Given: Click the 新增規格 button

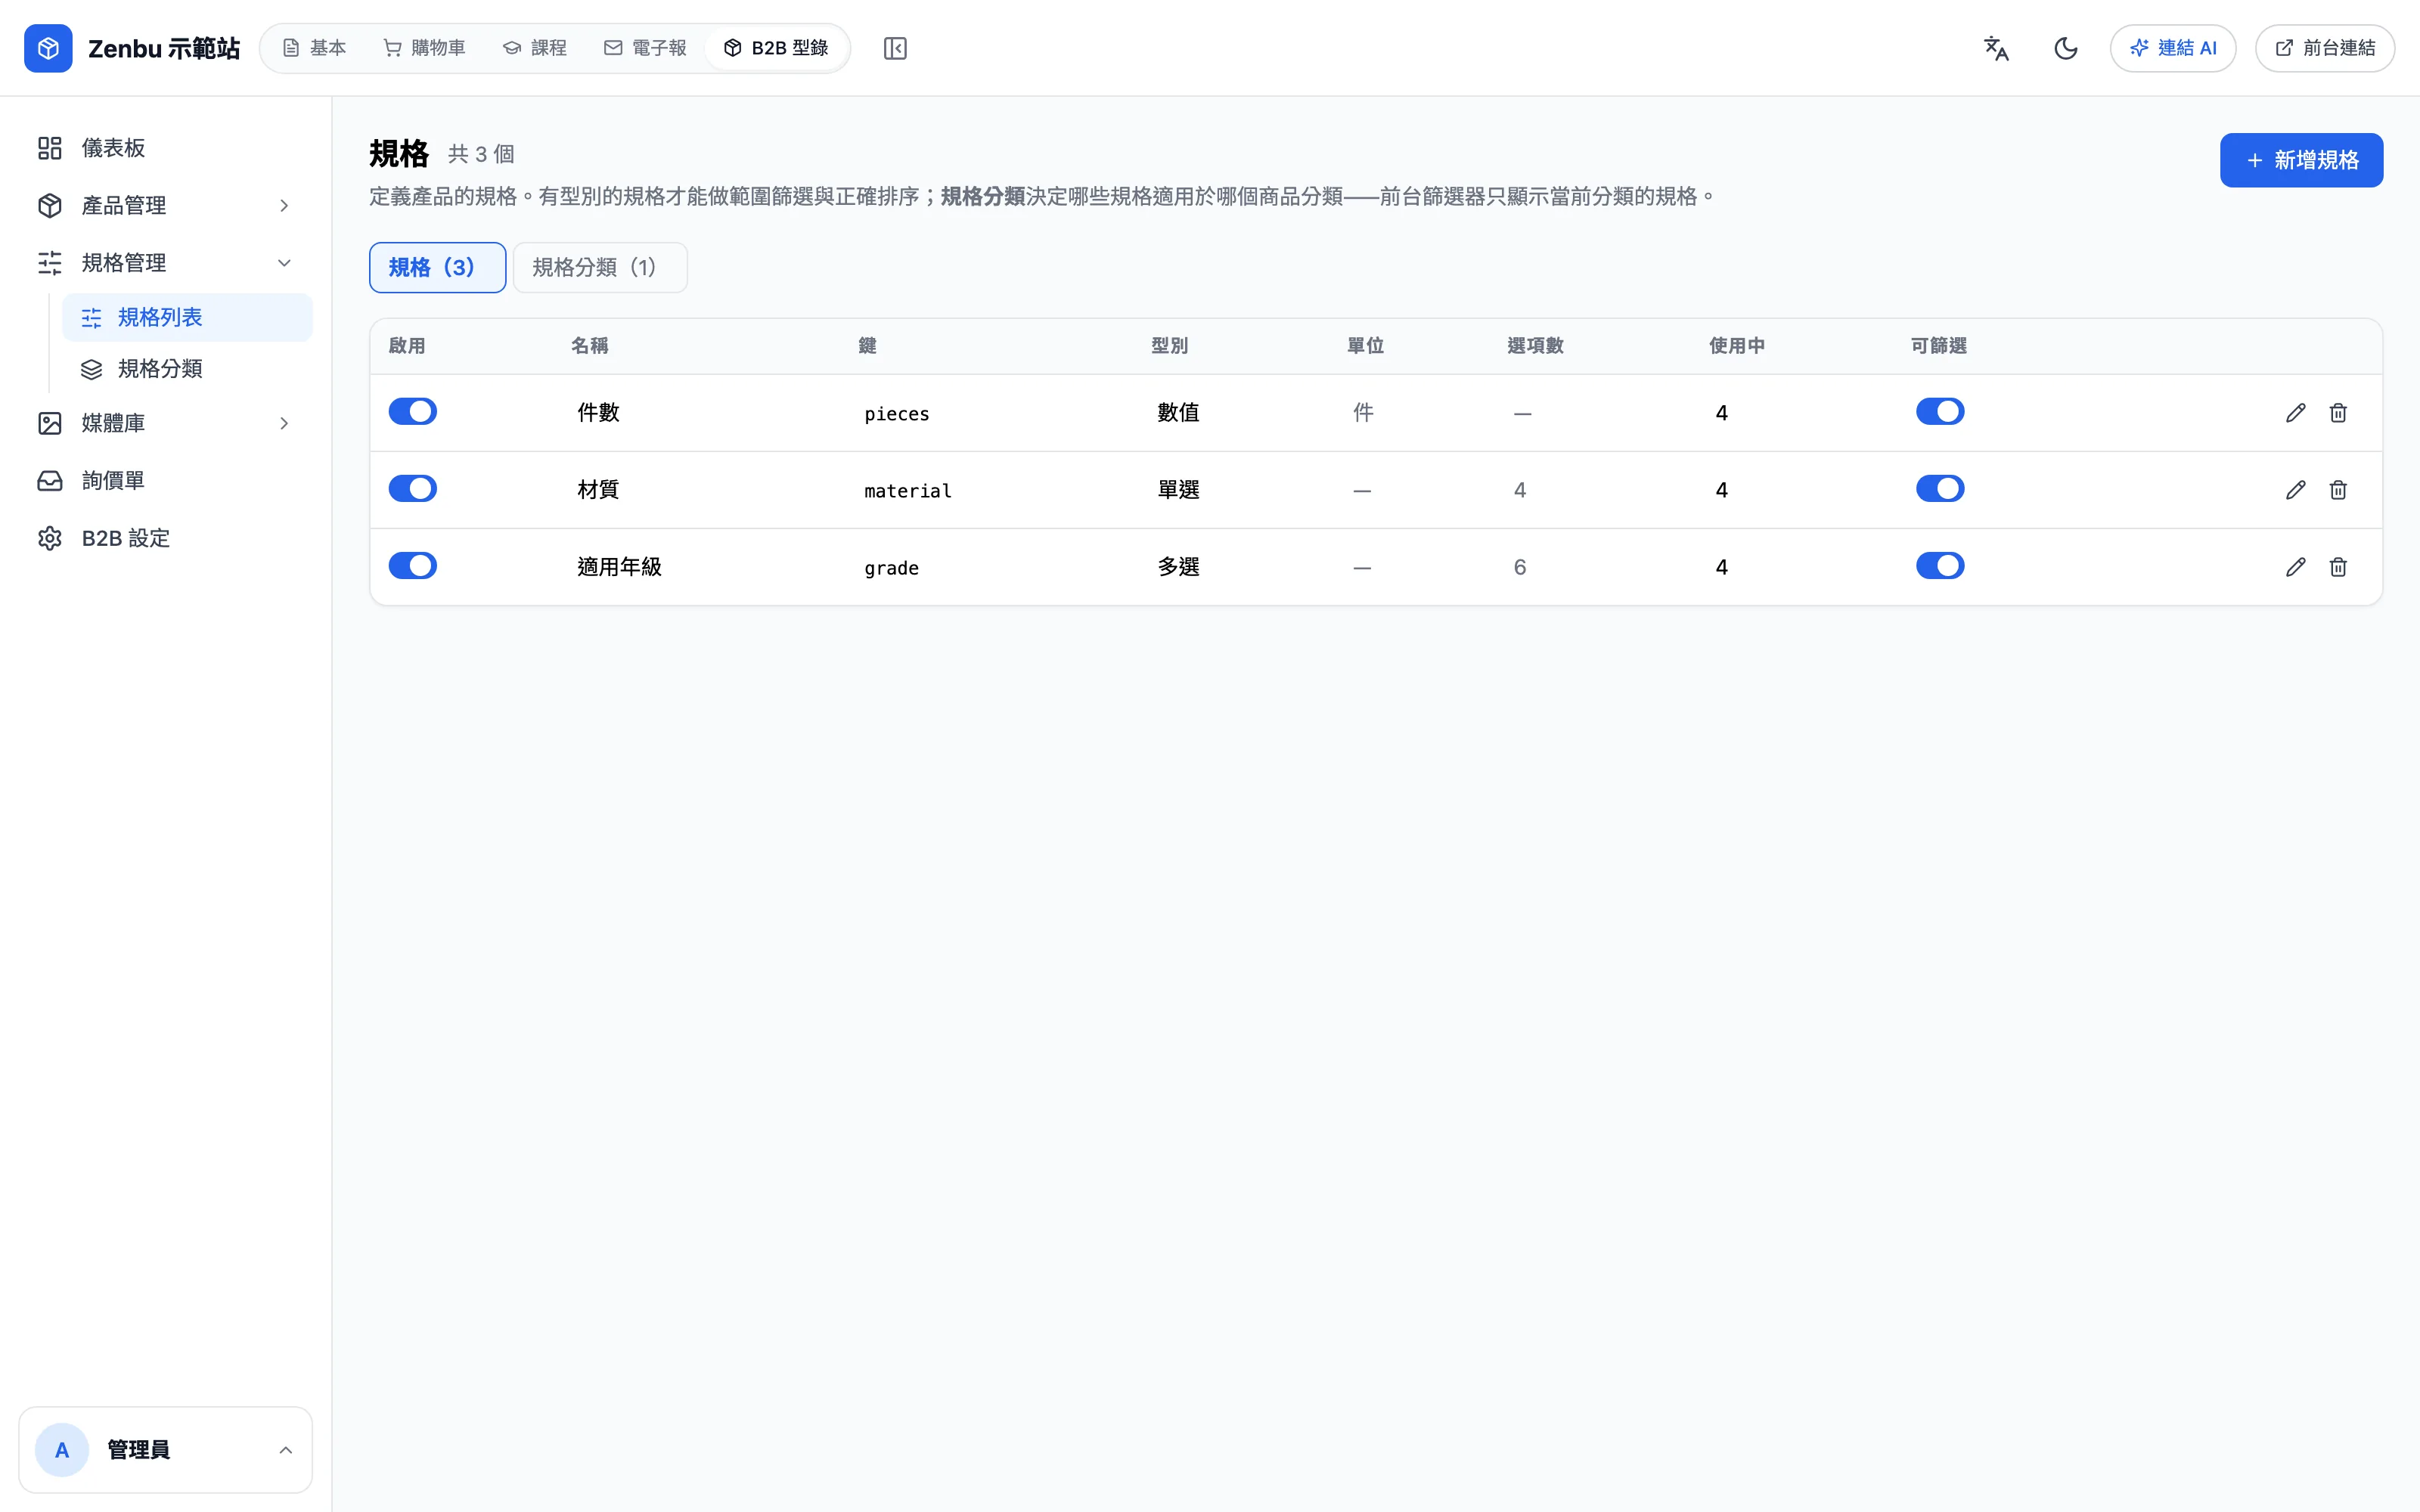Looking at the screenshot, I should coord(2301,160).
